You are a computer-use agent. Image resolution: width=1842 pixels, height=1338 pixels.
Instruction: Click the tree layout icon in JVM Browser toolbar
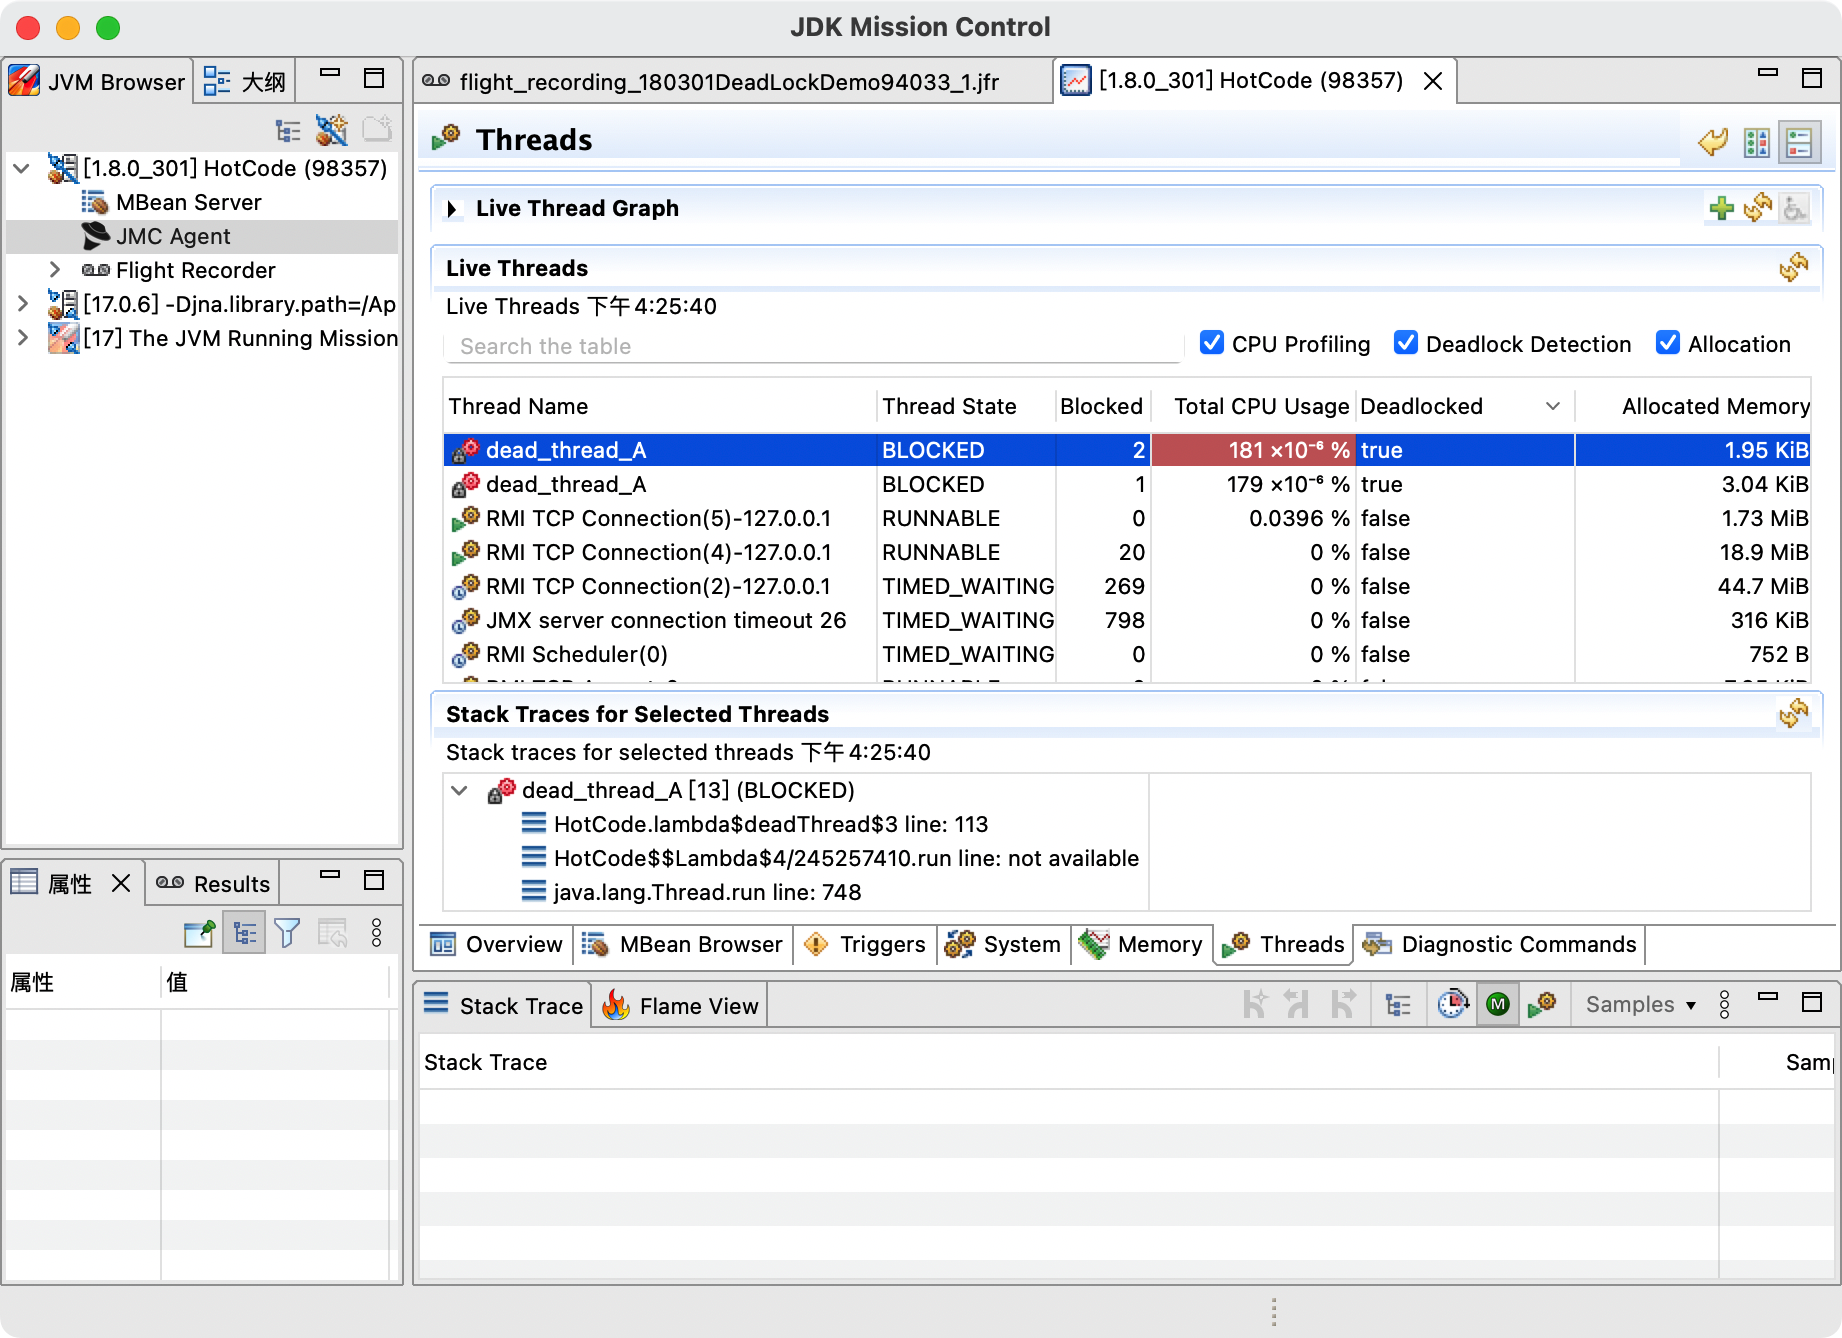[288, 131]
